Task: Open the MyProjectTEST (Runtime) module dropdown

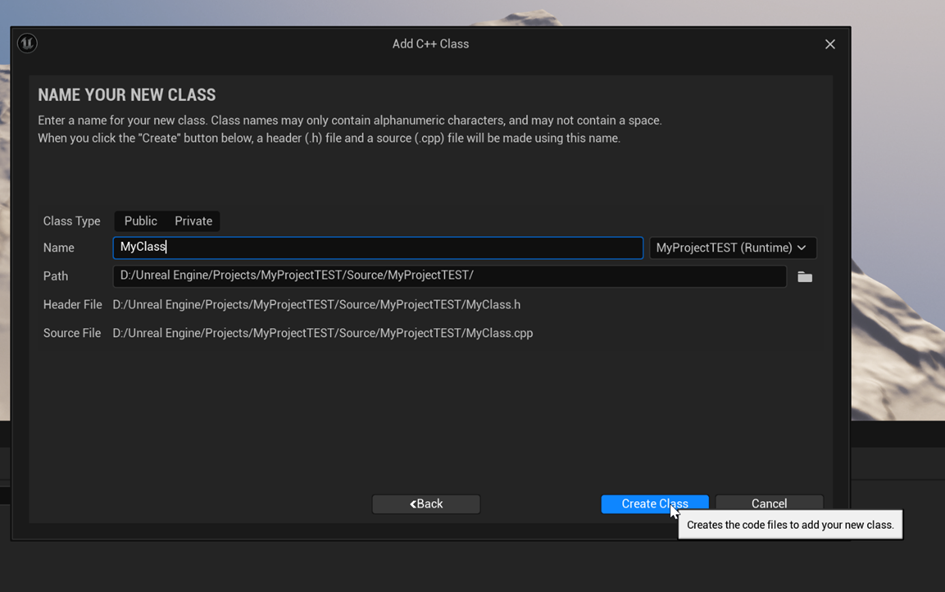Action: [732, 248]
